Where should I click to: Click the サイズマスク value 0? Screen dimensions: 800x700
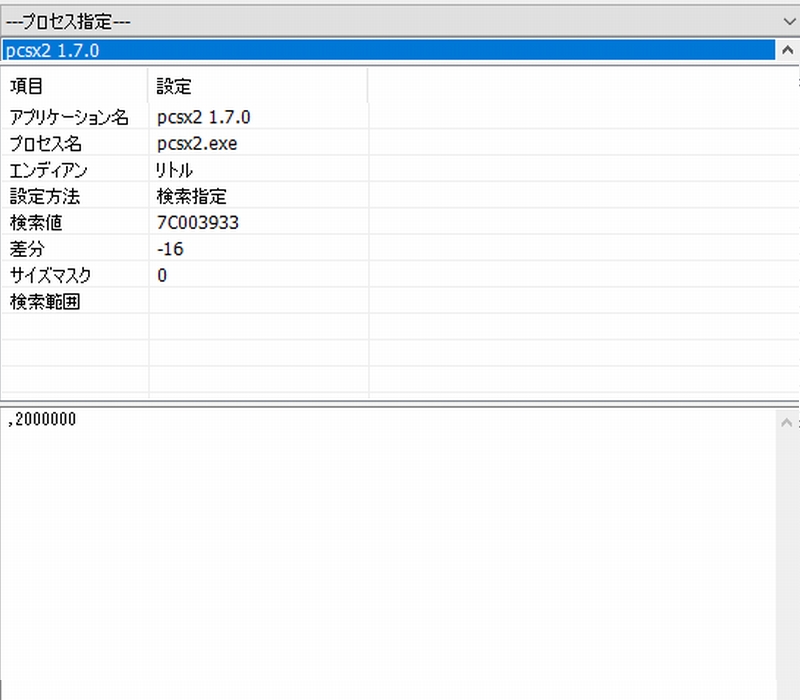point(162,276)
